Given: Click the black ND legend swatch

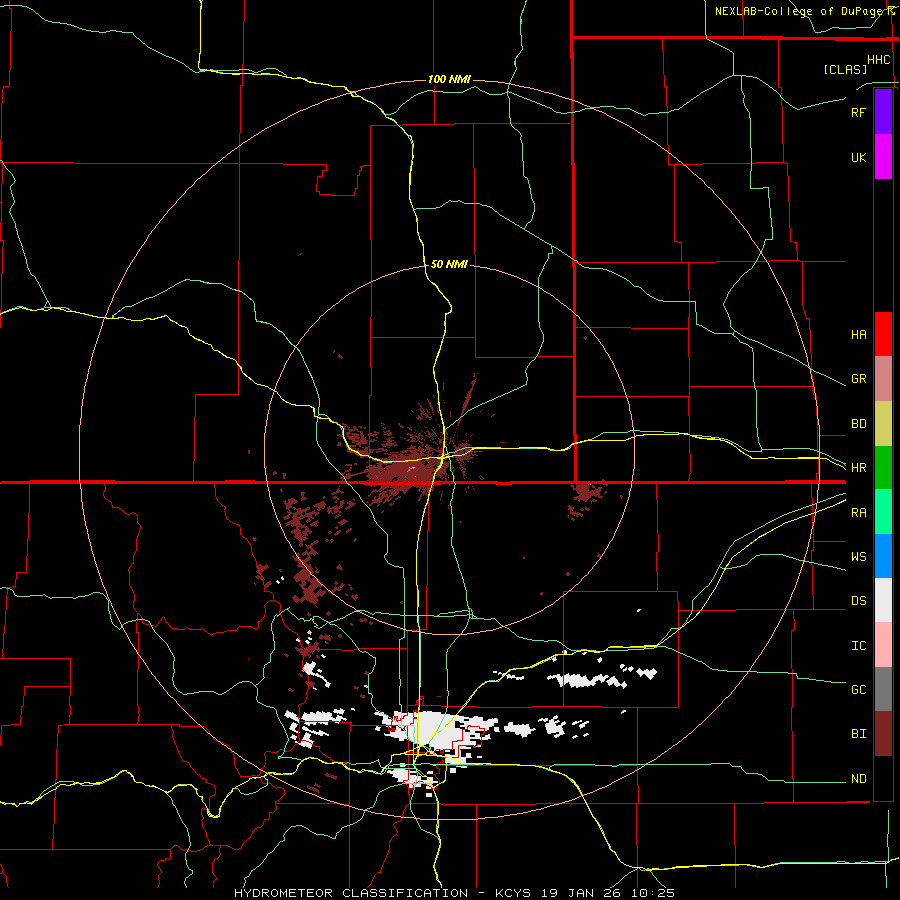Looking at the screenshot, I should tap(883, 778).
